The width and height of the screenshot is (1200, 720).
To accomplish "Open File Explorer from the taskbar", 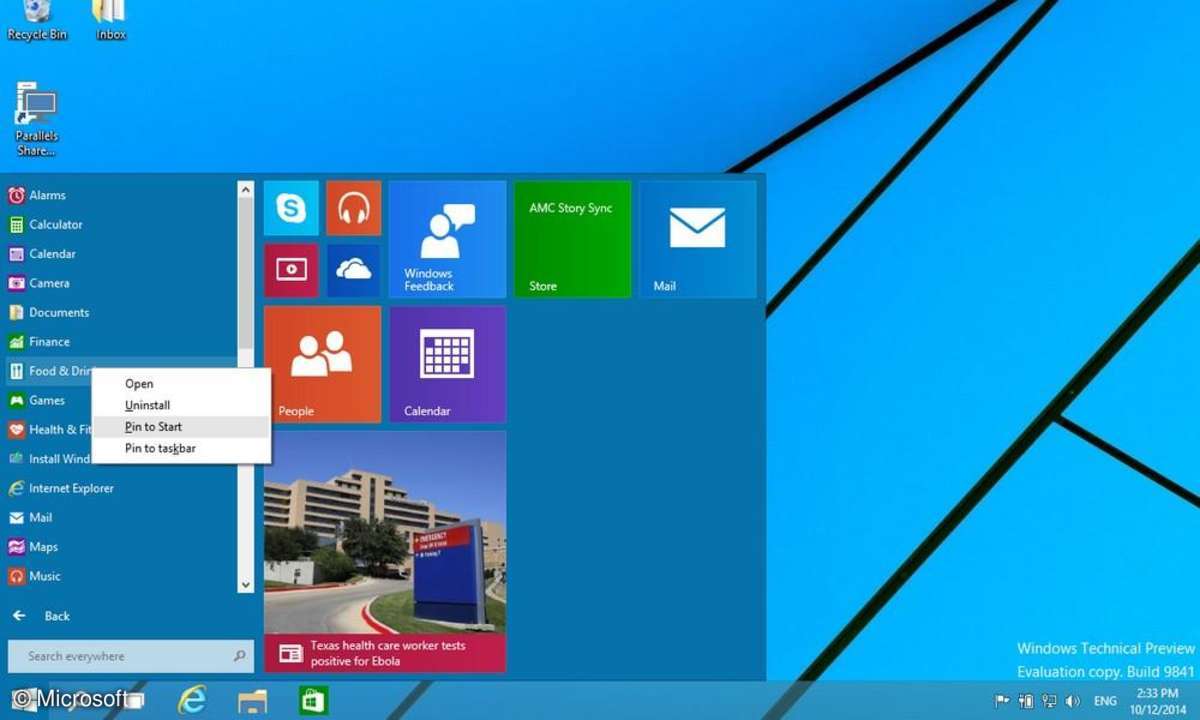I will coord(252,700).
